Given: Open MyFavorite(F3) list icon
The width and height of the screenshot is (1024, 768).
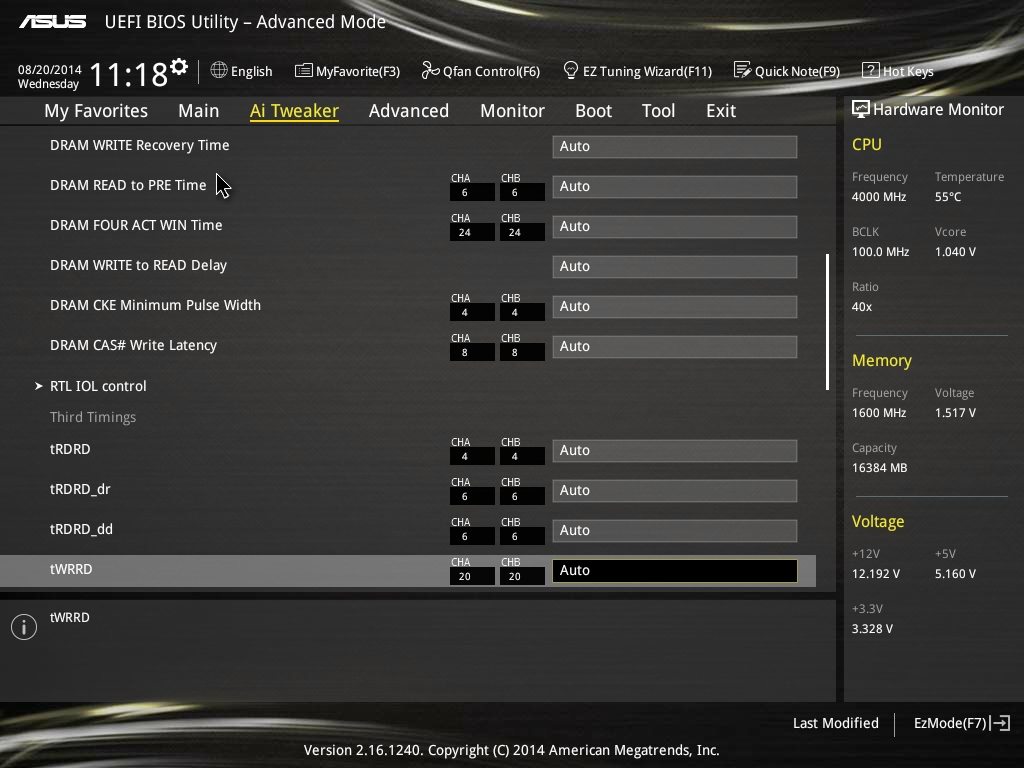Looking at the screenshot, I should point(304,71).
